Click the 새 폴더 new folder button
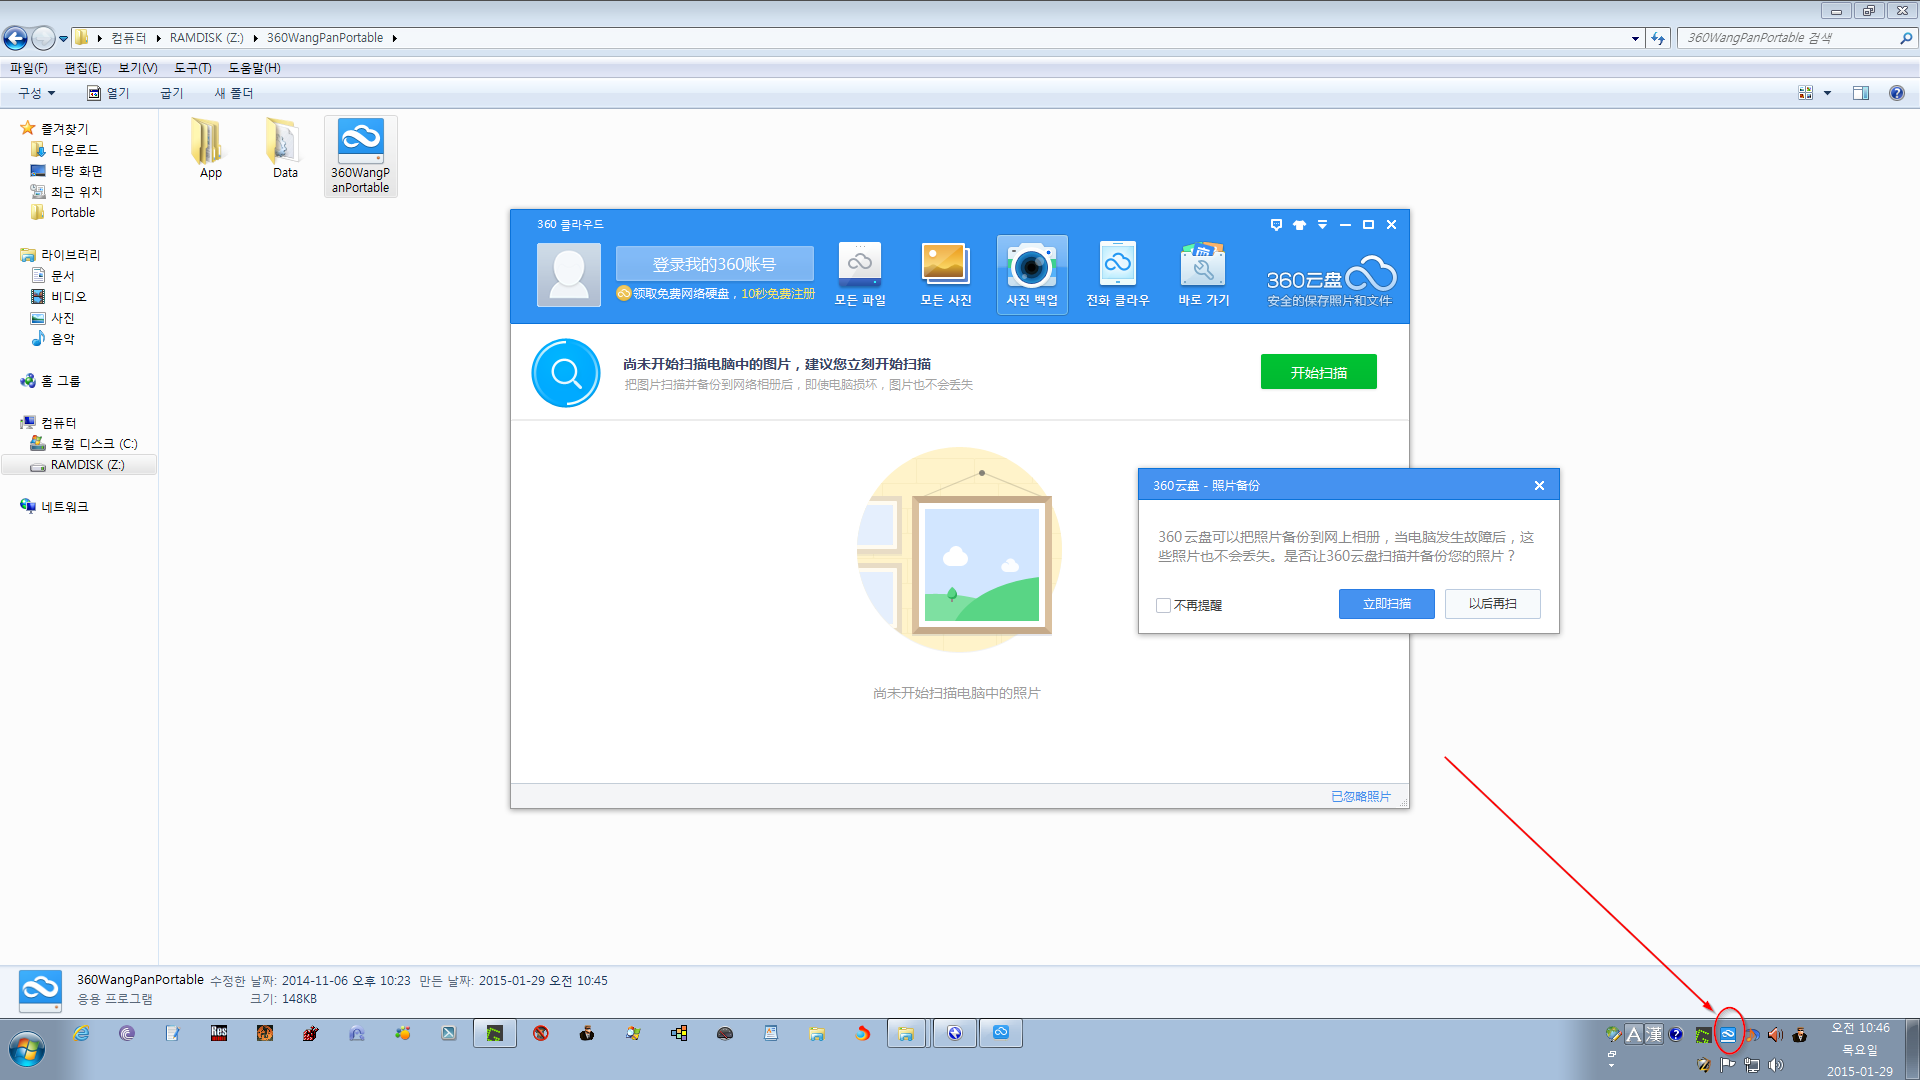The image size is (1920, 1080). [234, 93]
